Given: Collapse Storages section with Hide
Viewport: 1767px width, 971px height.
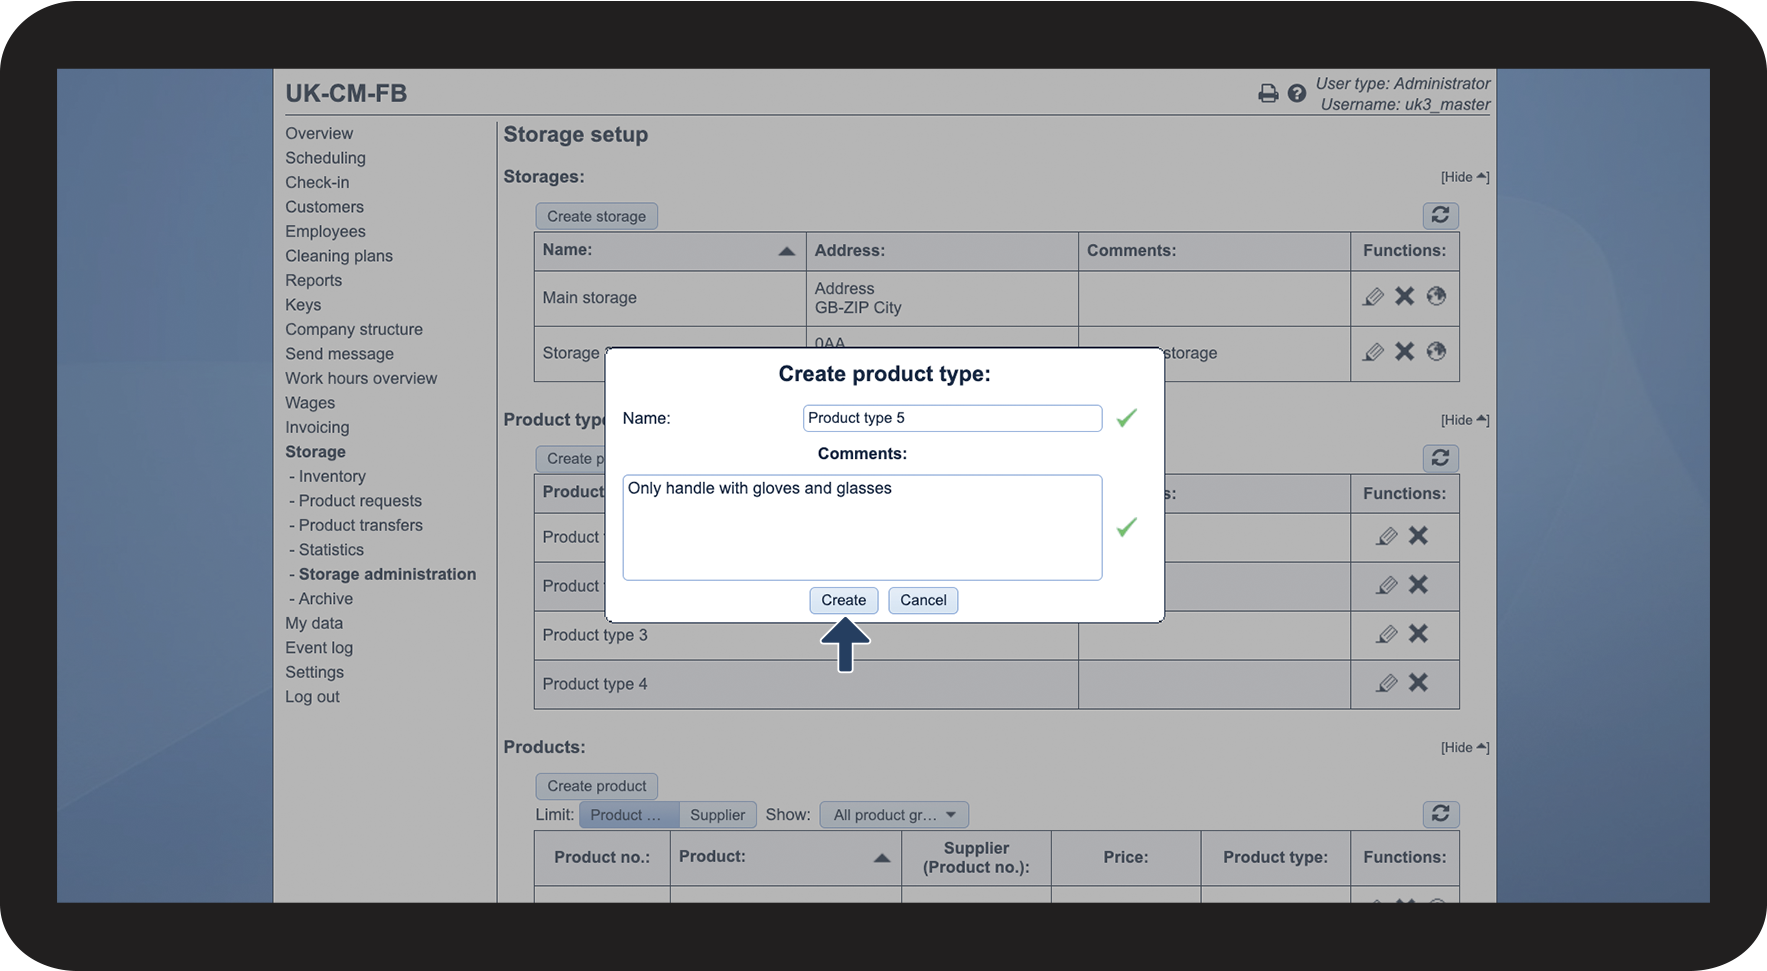Looking at the screenshot, I should click(x=1464, y=177).
